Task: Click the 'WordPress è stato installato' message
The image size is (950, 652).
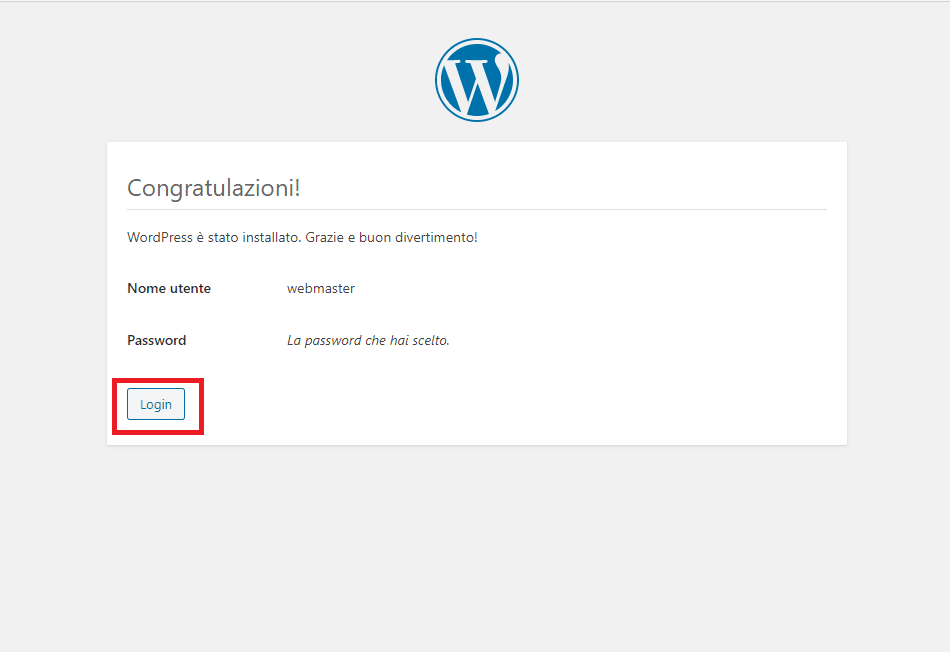Action: 302,238
